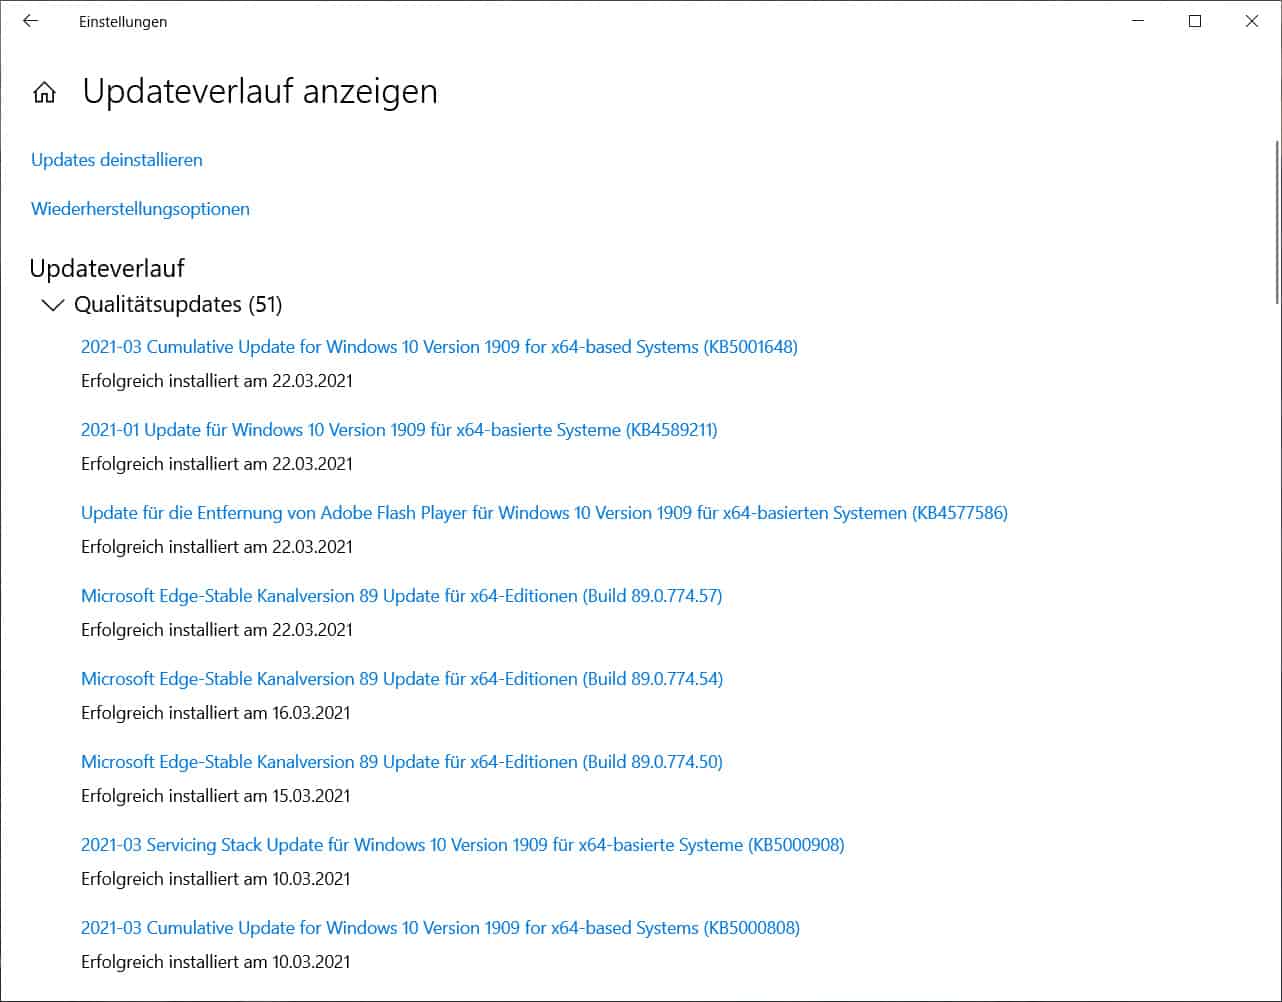
Task: Open KB4589211 update link
Action: 399,430
